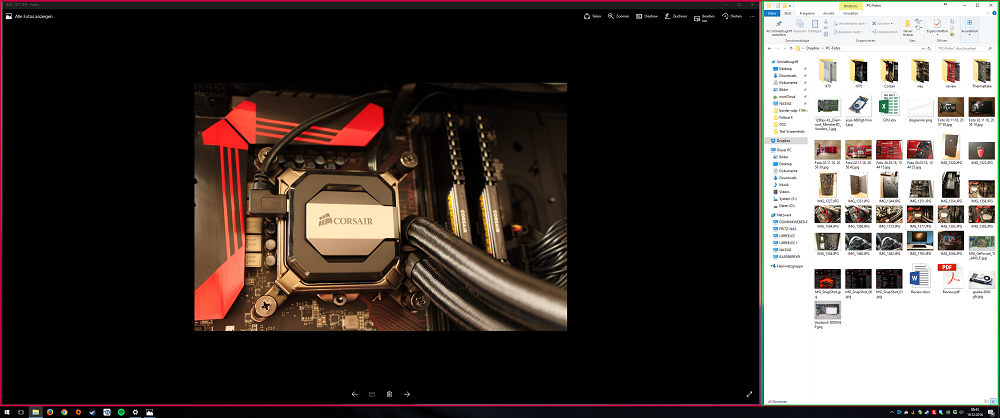Select the Review.pdf file
This screenshot has height=418, width=1000.
pyautogui.click(x=951, y=280)
